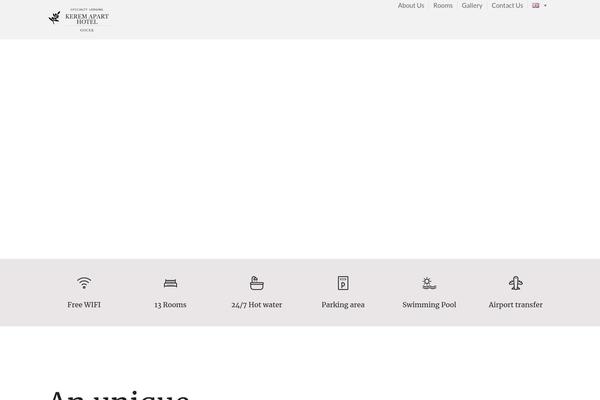The height and width of the screenshot is (400, 600).
Task: Open the About Us page
Action: pos(411,5)
